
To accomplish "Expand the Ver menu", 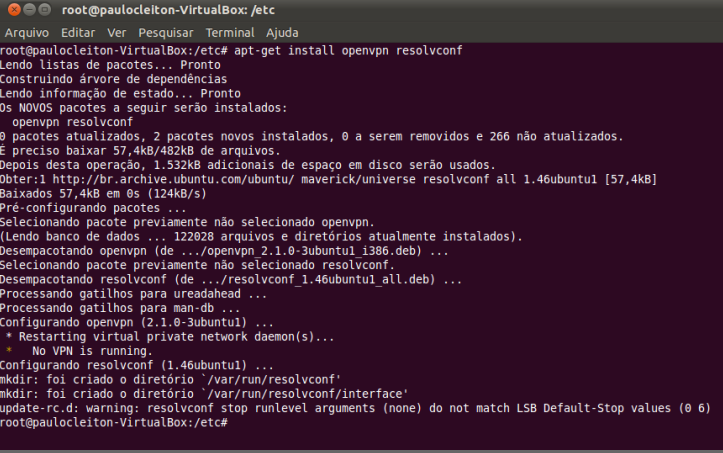I will (117, 32).
